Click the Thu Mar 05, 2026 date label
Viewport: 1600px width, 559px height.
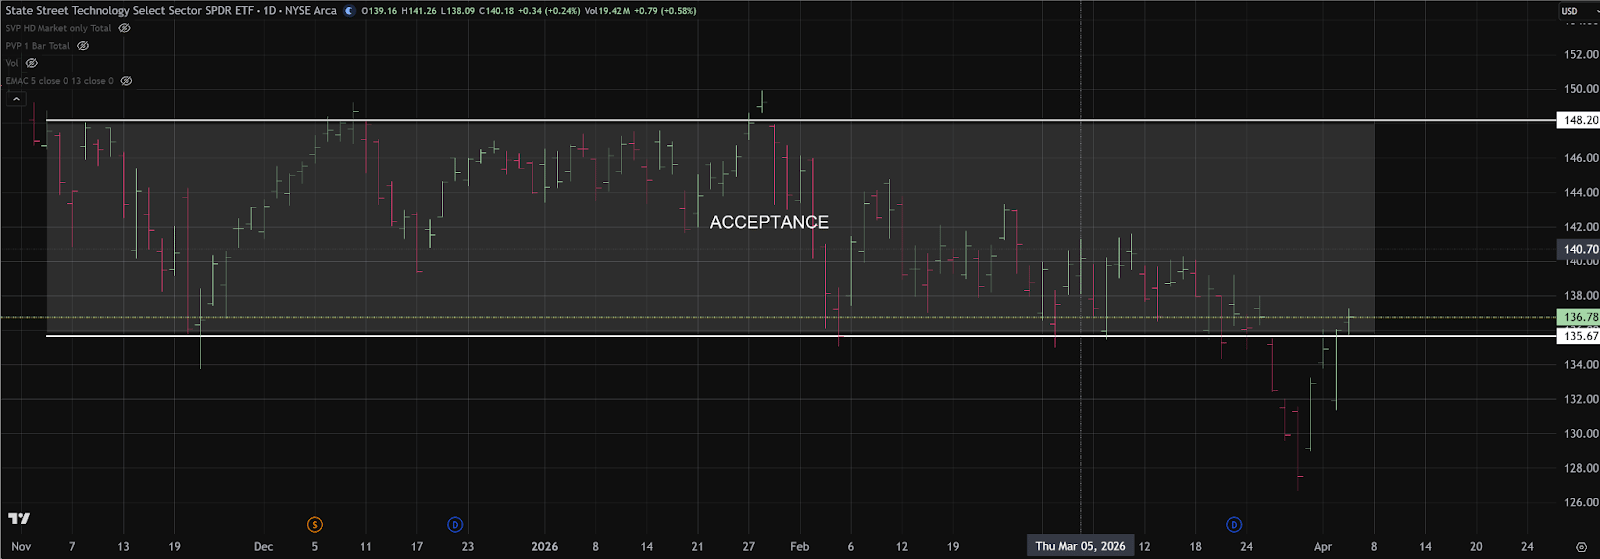[1080, 546]
